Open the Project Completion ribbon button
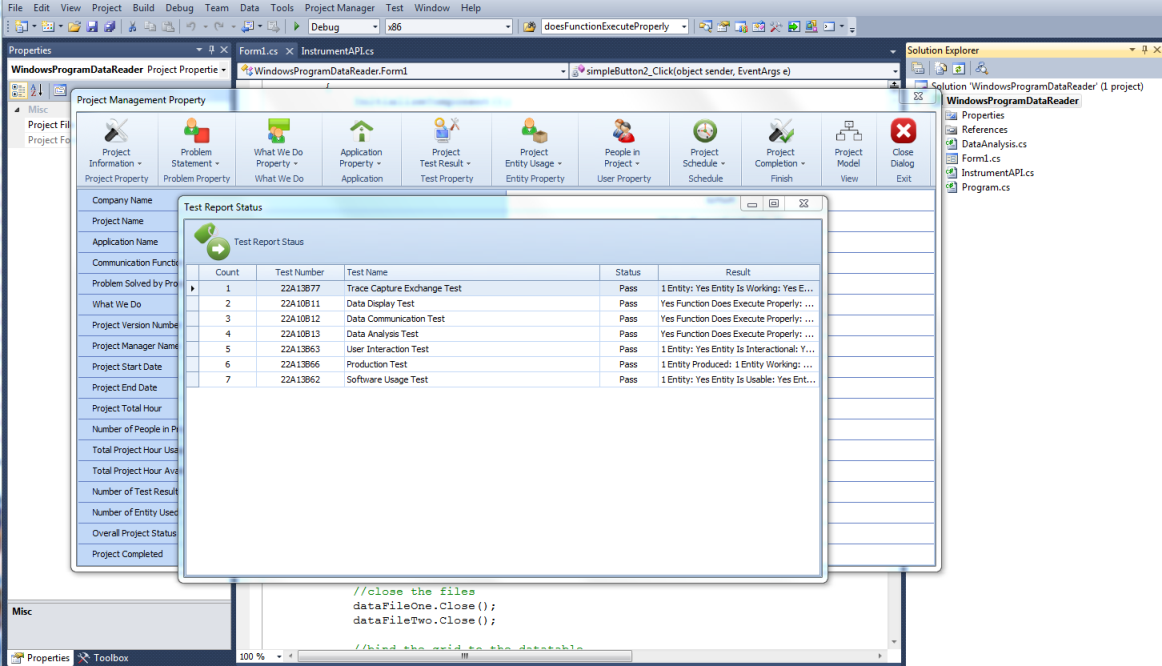Image resolution: width=1162 pixels, height=666 pixels. click(780, 144)
